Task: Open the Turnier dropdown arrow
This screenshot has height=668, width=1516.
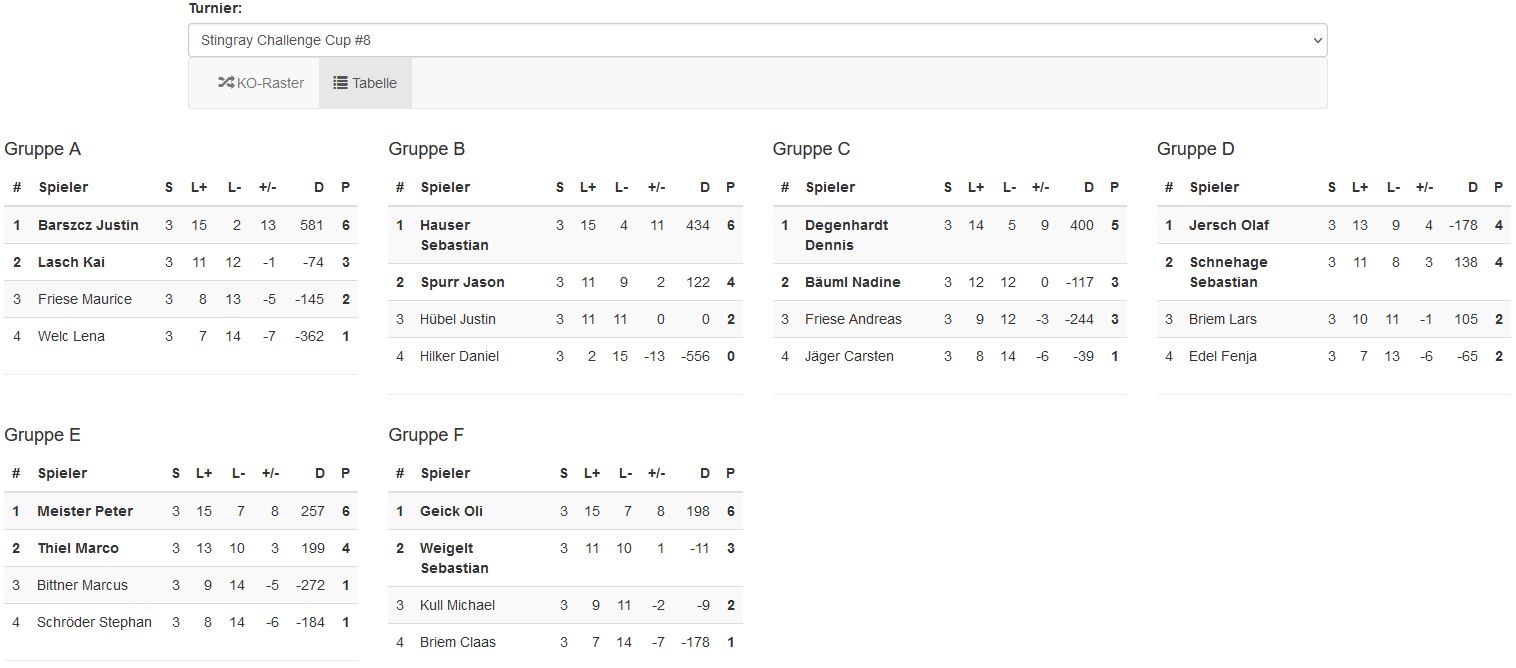Action: (x=1316, y=40)
